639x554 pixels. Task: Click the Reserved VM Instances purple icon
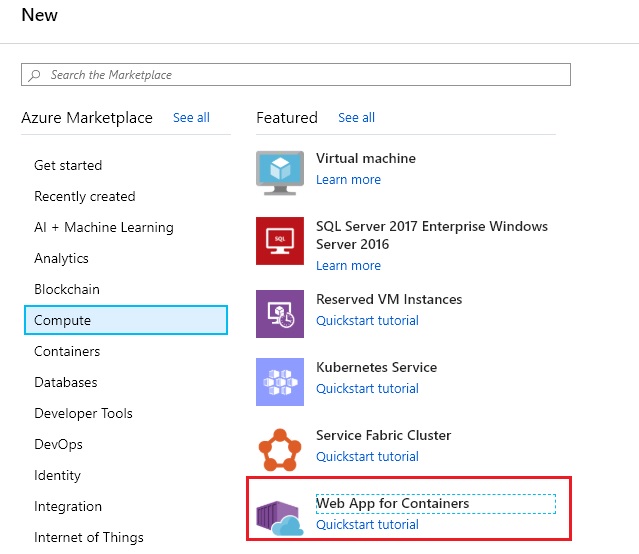(280, 314)
